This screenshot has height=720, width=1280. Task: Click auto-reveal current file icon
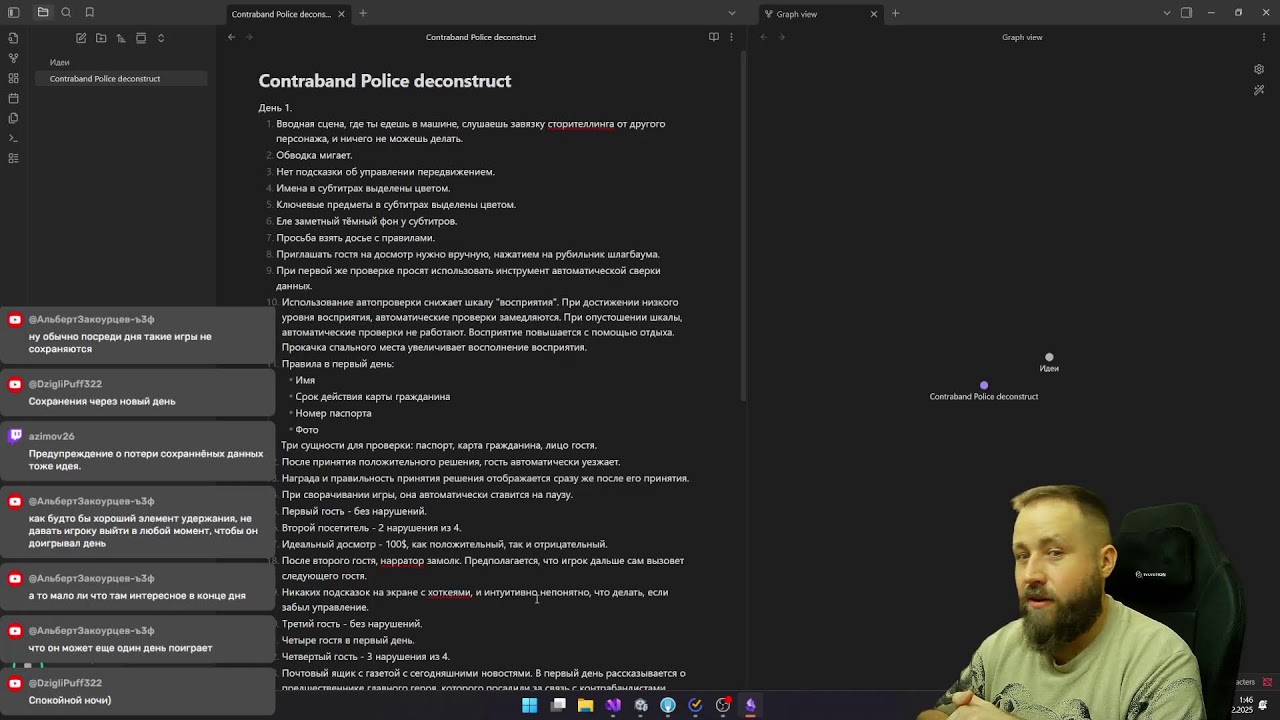[141, 38]
